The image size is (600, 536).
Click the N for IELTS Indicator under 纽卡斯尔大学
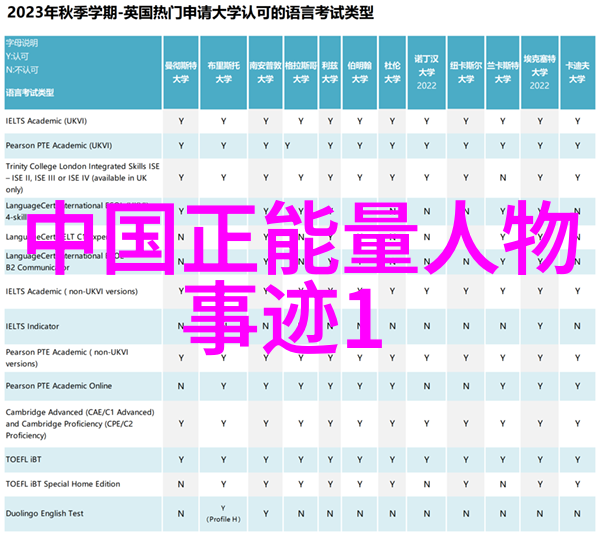[x=466, y=326]
